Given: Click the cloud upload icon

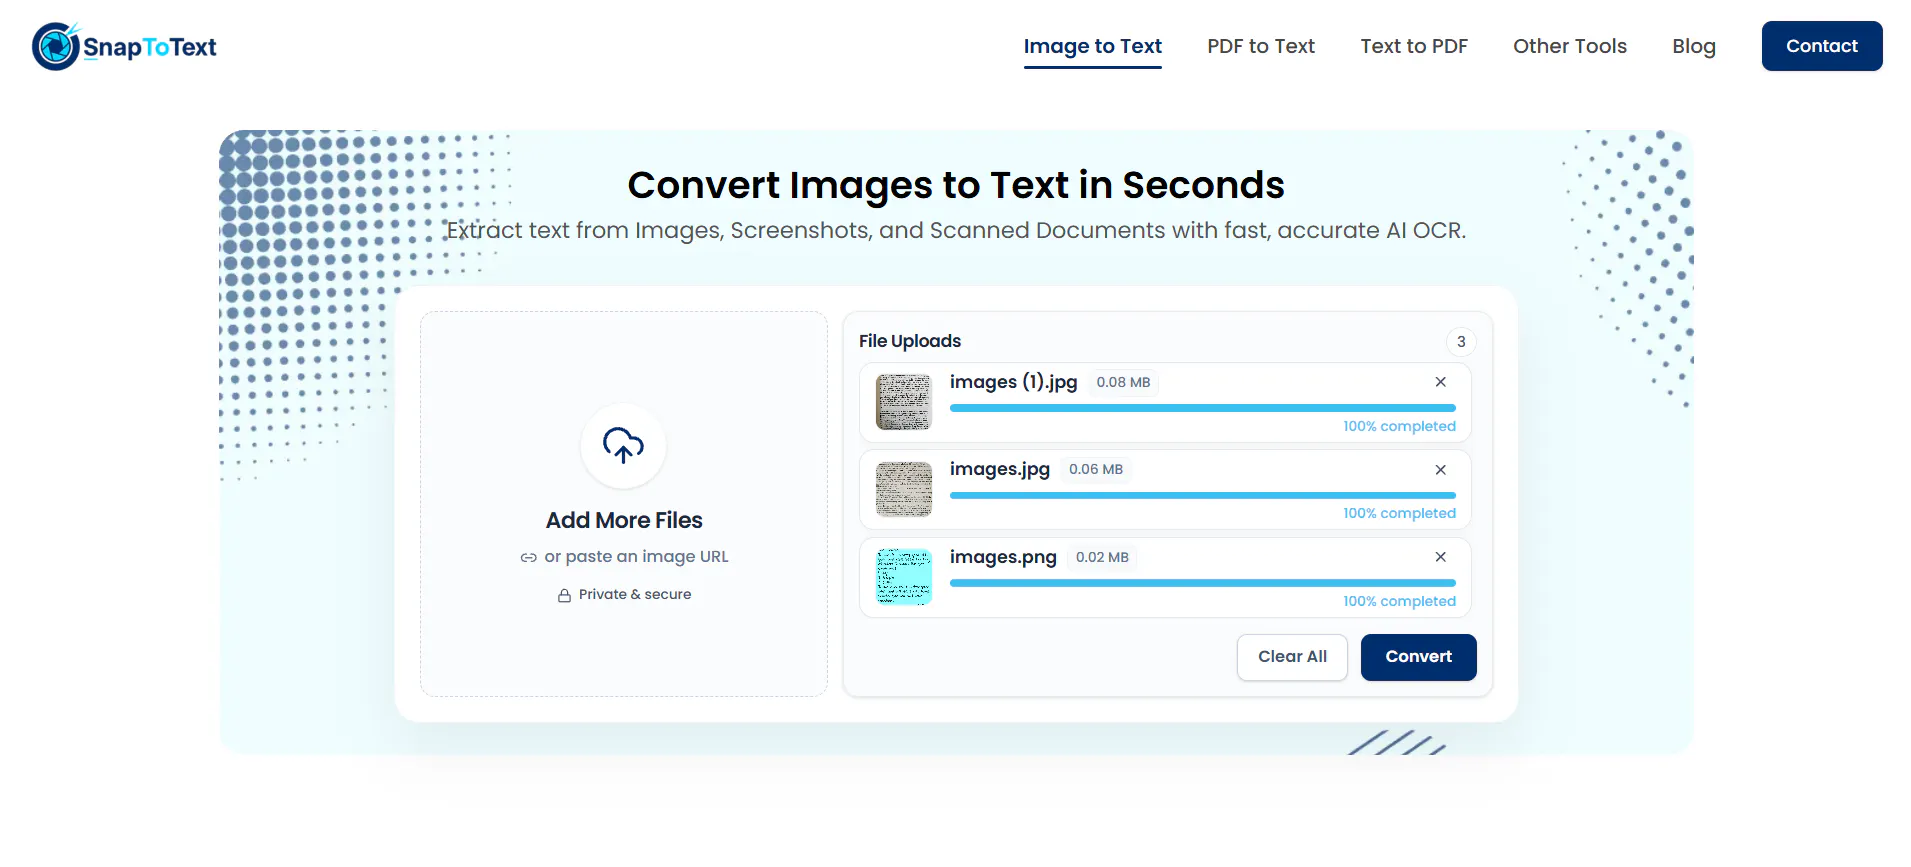Looking at the screenshot, I should tap(623, 445).
